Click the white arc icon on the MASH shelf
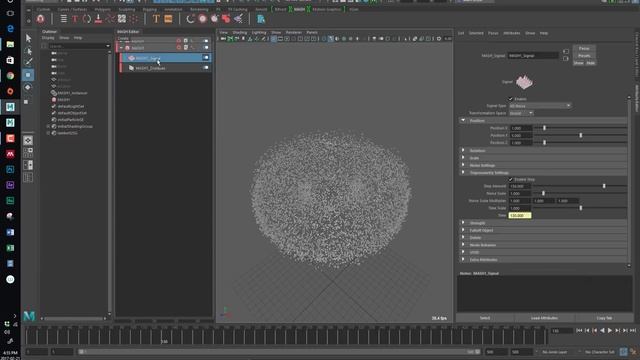 tap(190, 18)
